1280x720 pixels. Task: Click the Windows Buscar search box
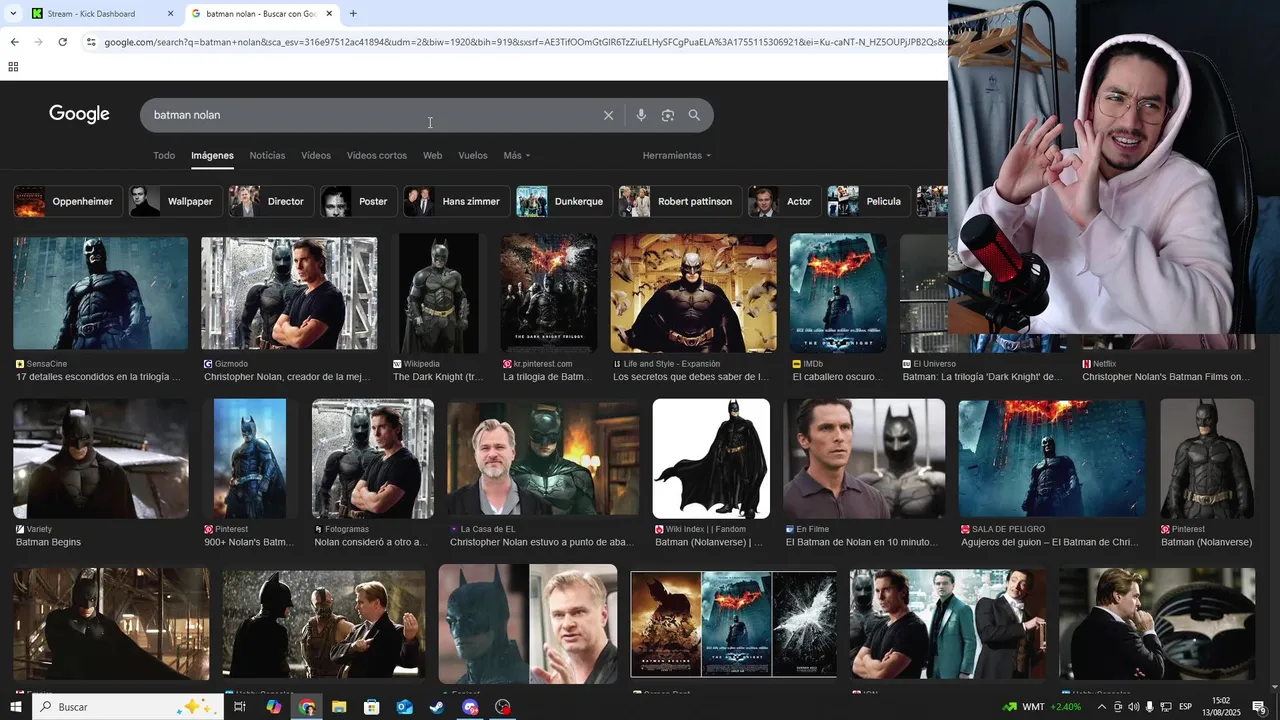click(128, 707)
